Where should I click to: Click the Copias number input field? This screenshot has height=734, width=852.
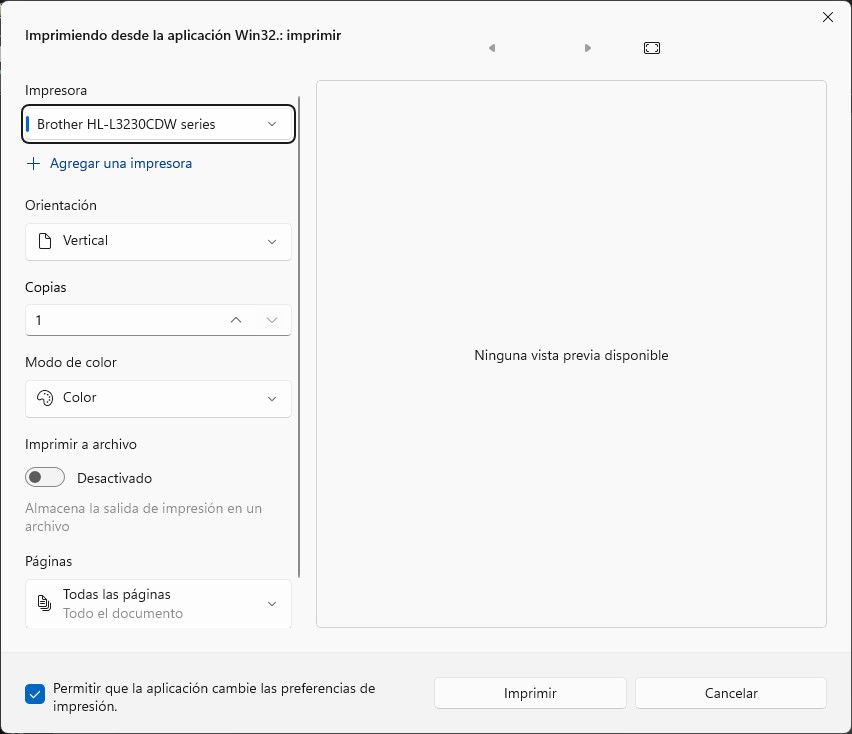tap(120, 320)
